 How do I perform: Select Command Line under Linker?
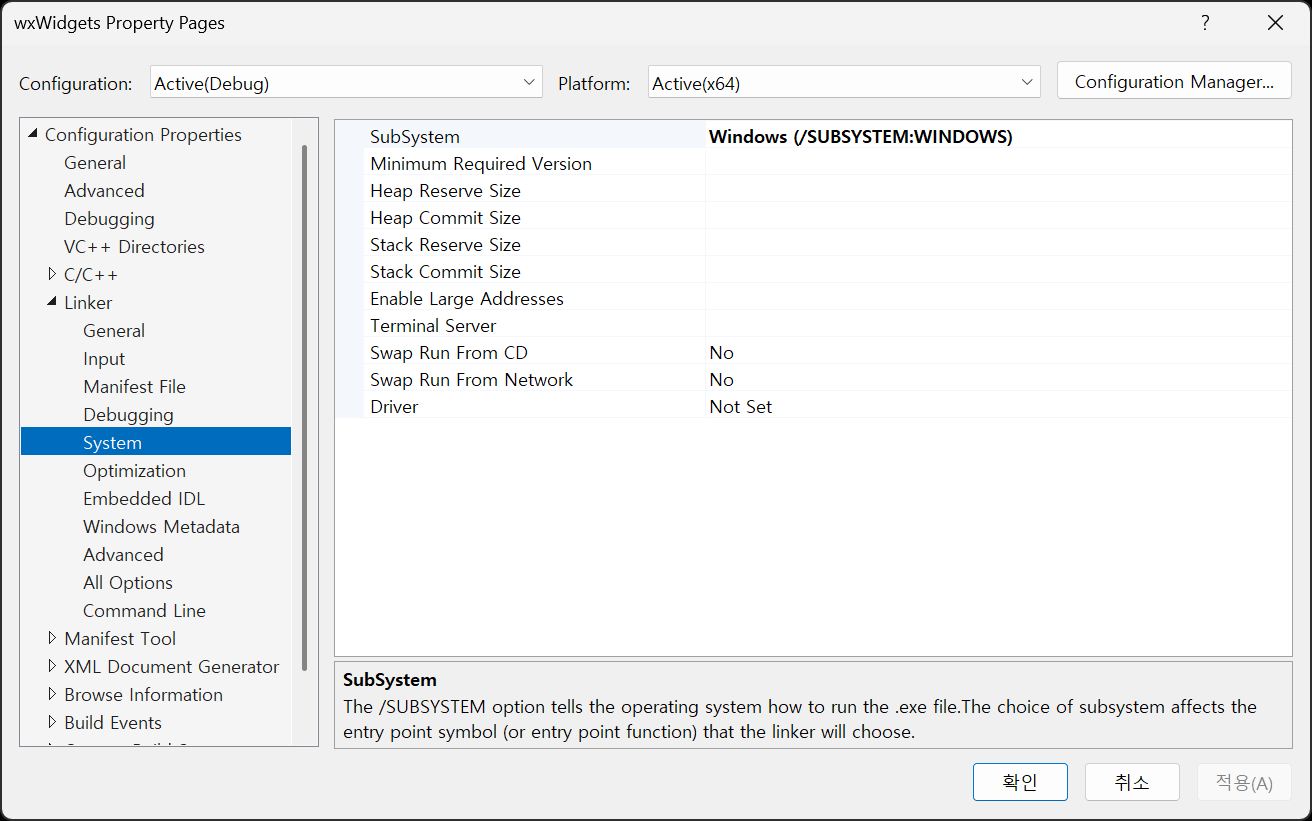[x=144, y=611]
